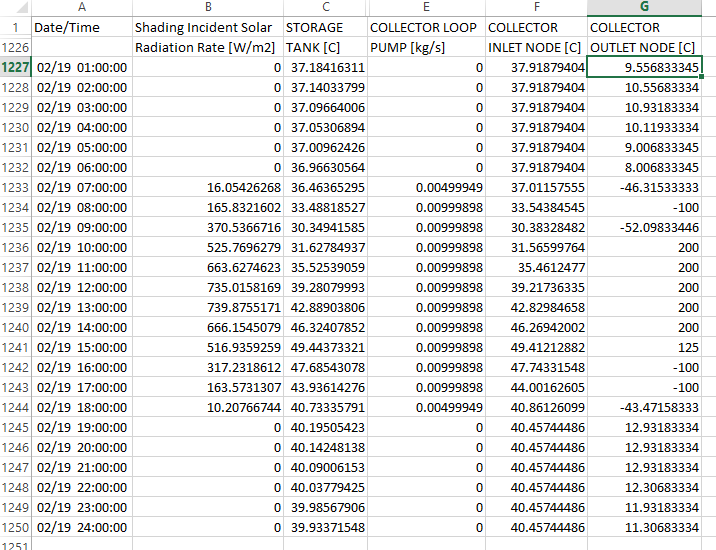Select pump value 0.00499949 in row 1244
The width and height of the screenshot is (716, 550).
426,407
